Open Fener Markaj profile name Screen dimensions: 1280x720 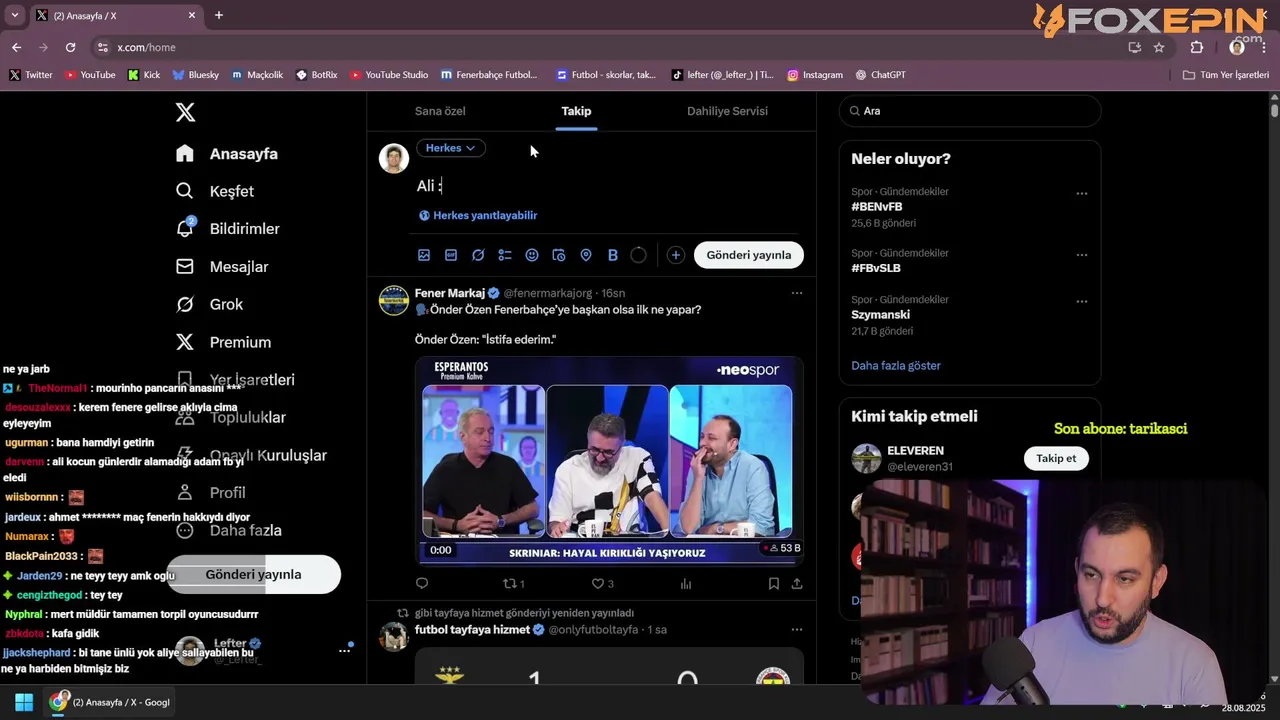[x=450, y=293]
